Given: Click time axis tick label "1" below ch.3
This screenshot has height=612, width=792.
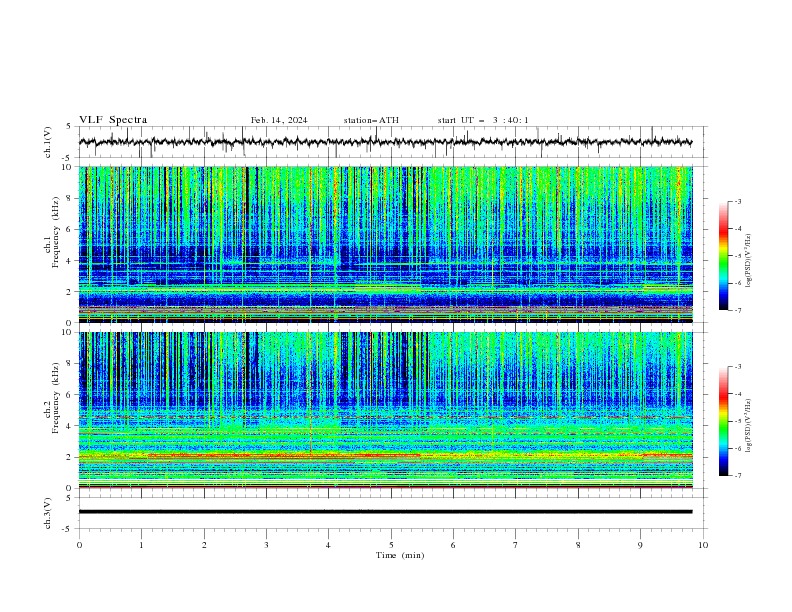Looking at the screenshot, I should (x=141, y=545).
